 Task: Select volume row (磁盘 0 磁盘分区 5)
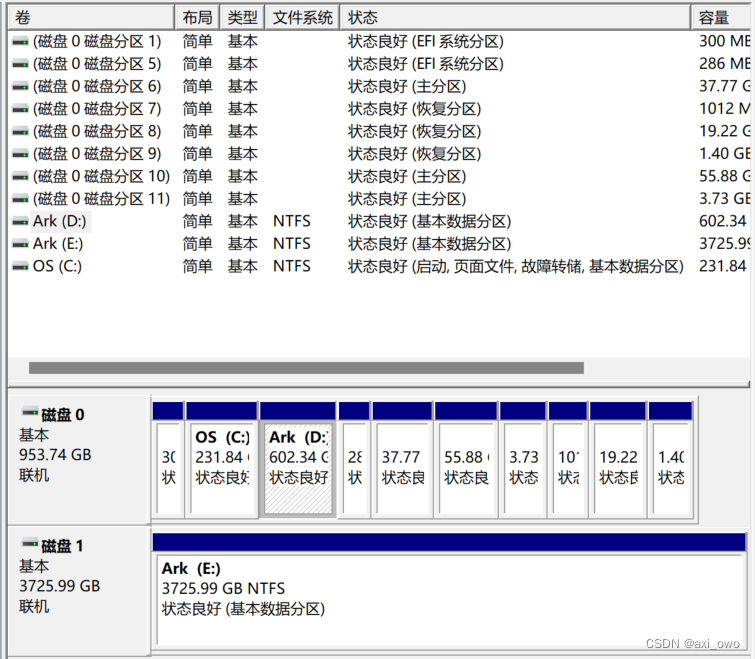[380, 64]
